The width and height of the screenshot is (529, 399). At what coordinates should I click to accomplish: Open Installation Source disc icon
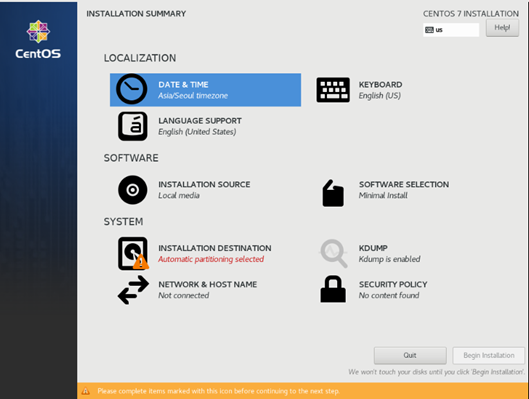[133, 190]
